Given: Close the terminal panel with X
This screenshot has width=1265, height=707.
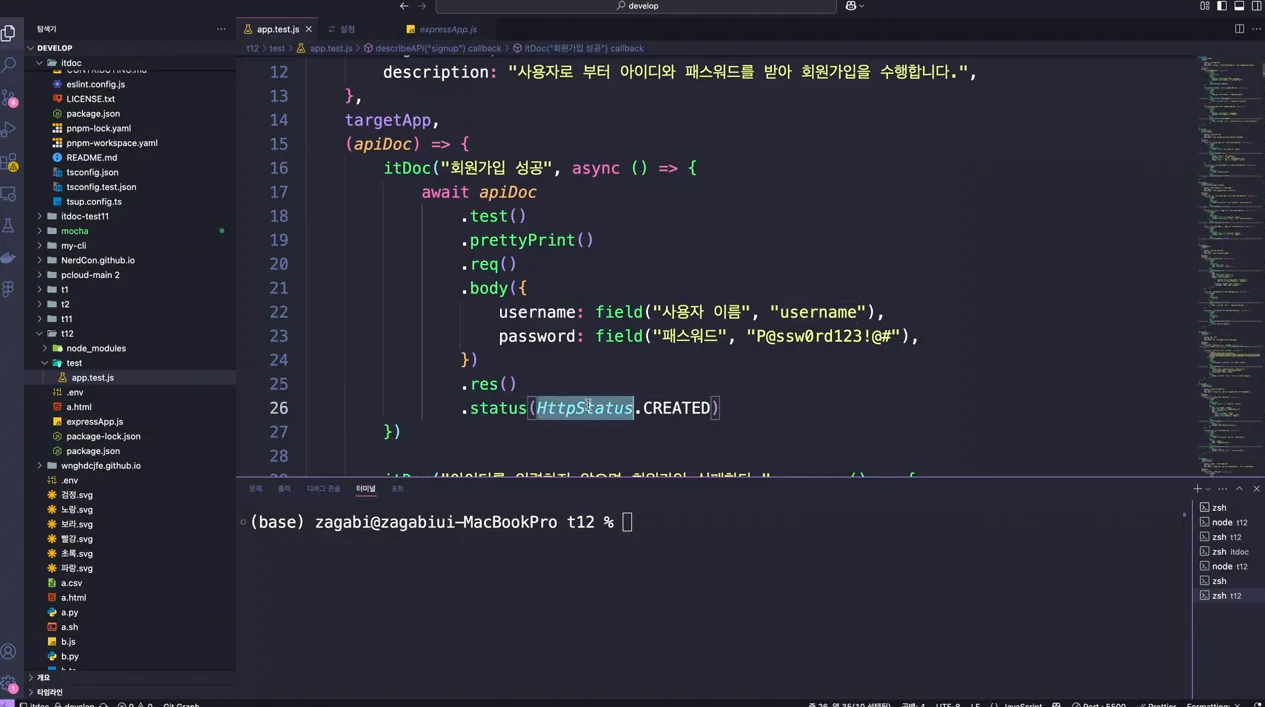Looking at the screenshot, I should coord(1256,488).
